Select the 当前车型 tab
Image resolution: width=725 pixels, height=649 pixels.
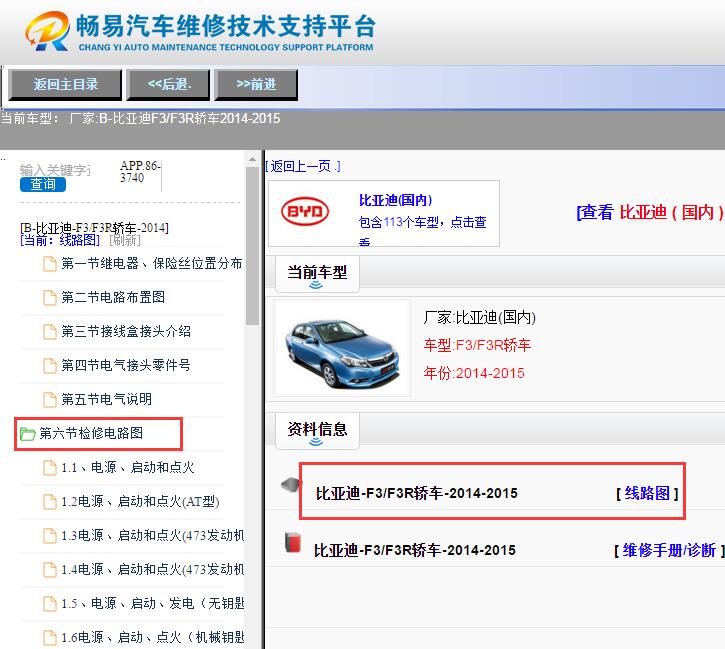point(317,273)
